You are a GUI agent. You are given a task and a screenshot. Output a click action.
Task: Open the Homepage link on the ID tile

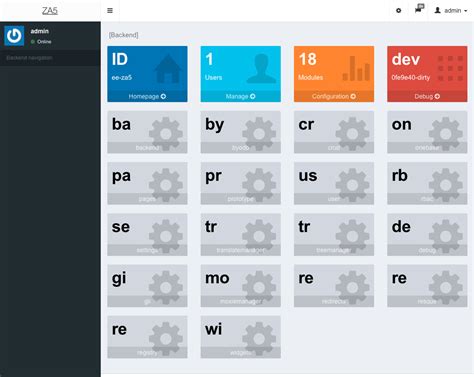point(147,96)
